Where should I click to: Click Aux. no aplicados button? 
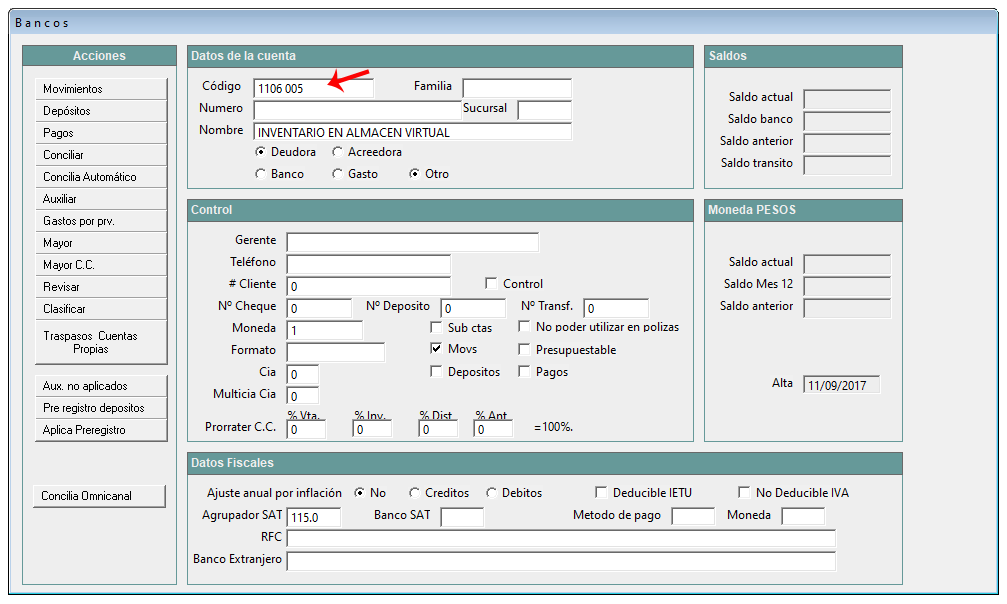[101, 386]
